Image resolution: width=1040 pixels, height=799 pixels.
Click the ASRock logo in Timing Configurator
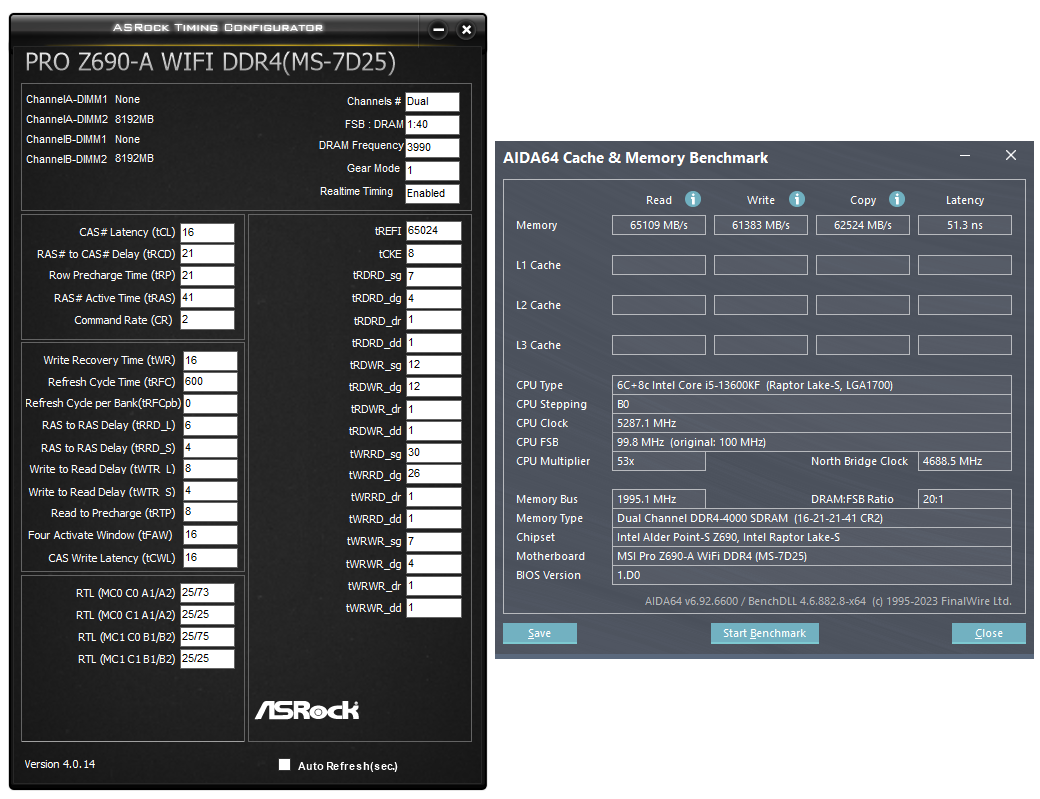(307, 710)
